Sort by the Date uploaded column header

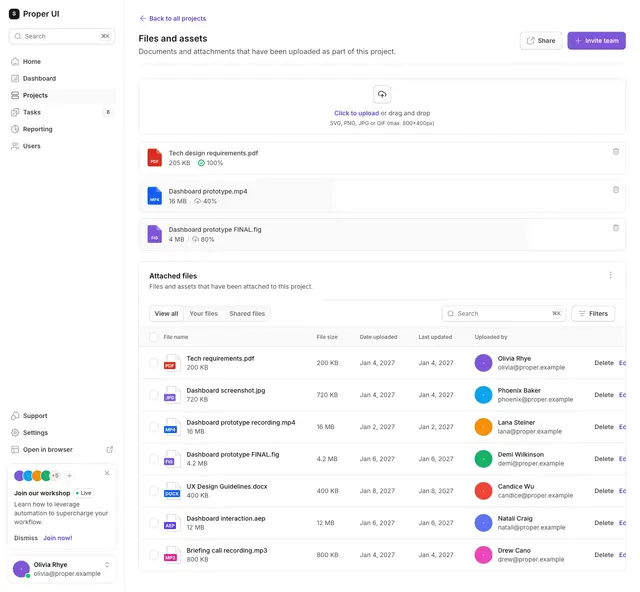[x=378, y=337]
